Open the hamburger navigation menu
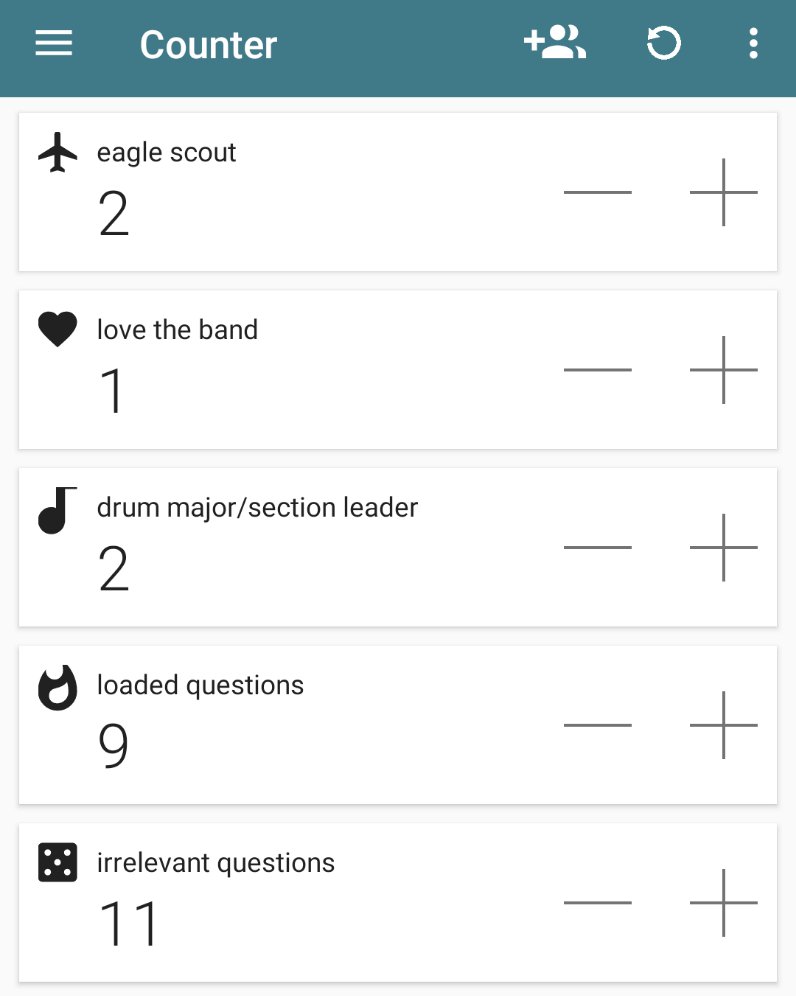This screenshot has width=796, height=996. (x=53, y=44)
